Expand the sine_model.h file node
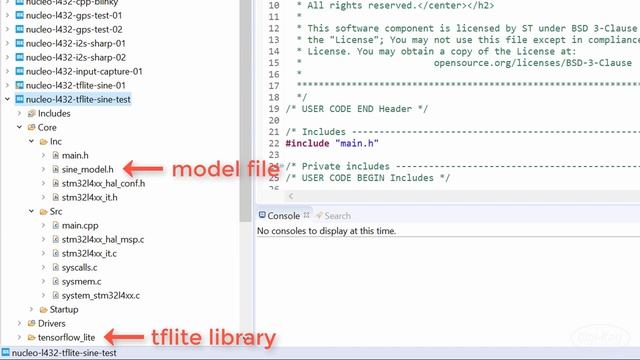This screenshot has width=640, height=360. [43, 169]
